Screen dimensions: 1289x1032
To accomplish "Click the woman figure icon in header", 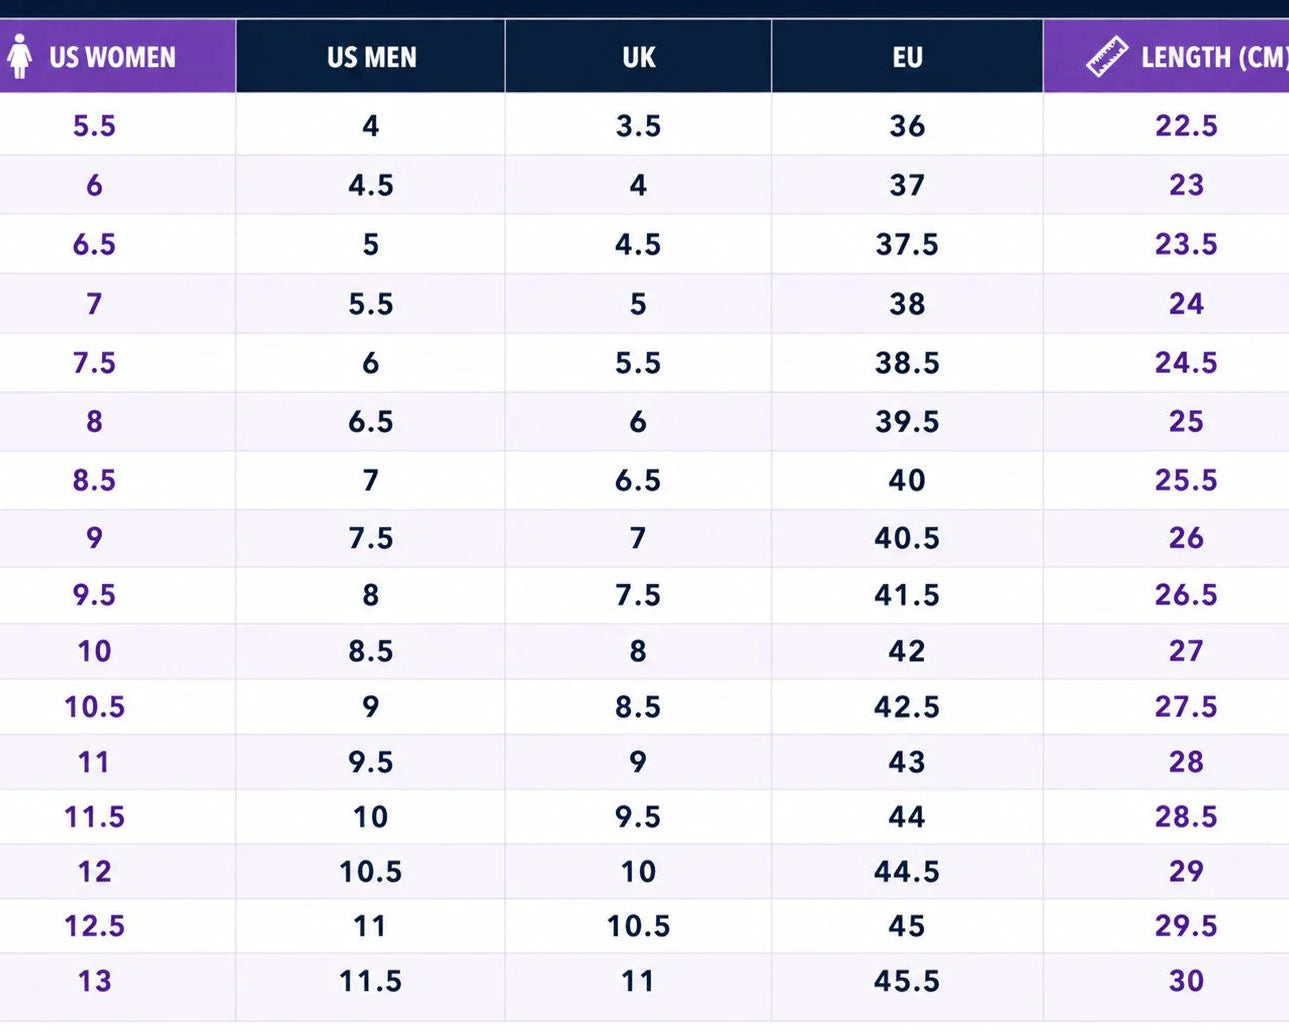I will coord(19,56).
